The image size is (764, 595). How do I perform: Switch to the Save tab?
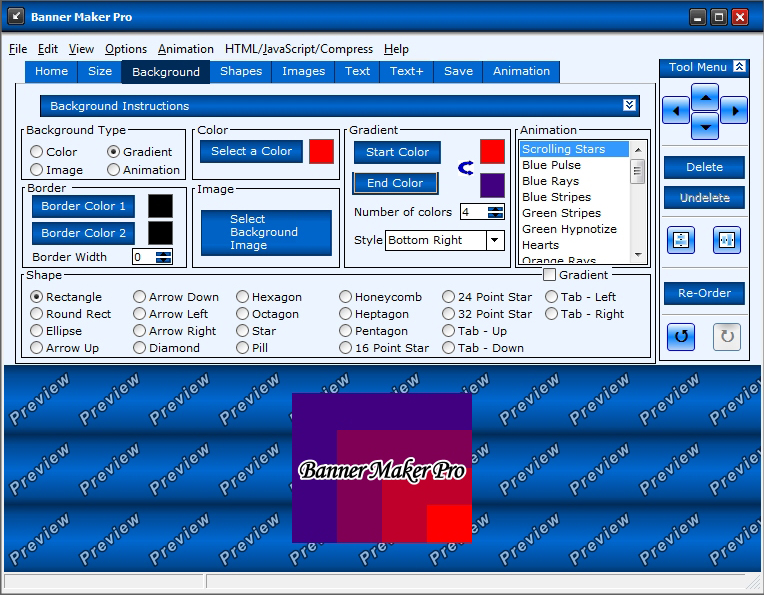[458, 71]
